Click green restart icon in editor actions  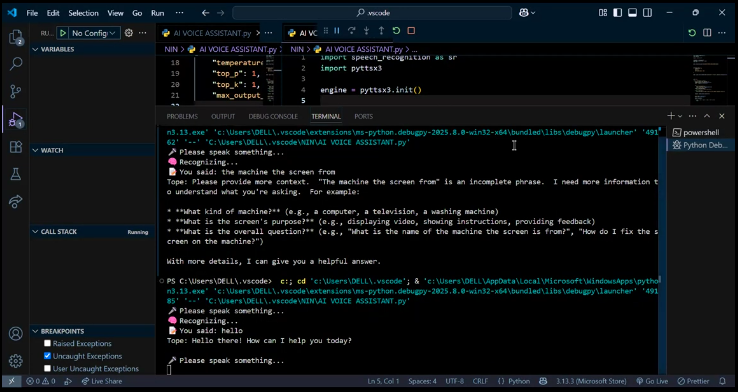(692, 32)
